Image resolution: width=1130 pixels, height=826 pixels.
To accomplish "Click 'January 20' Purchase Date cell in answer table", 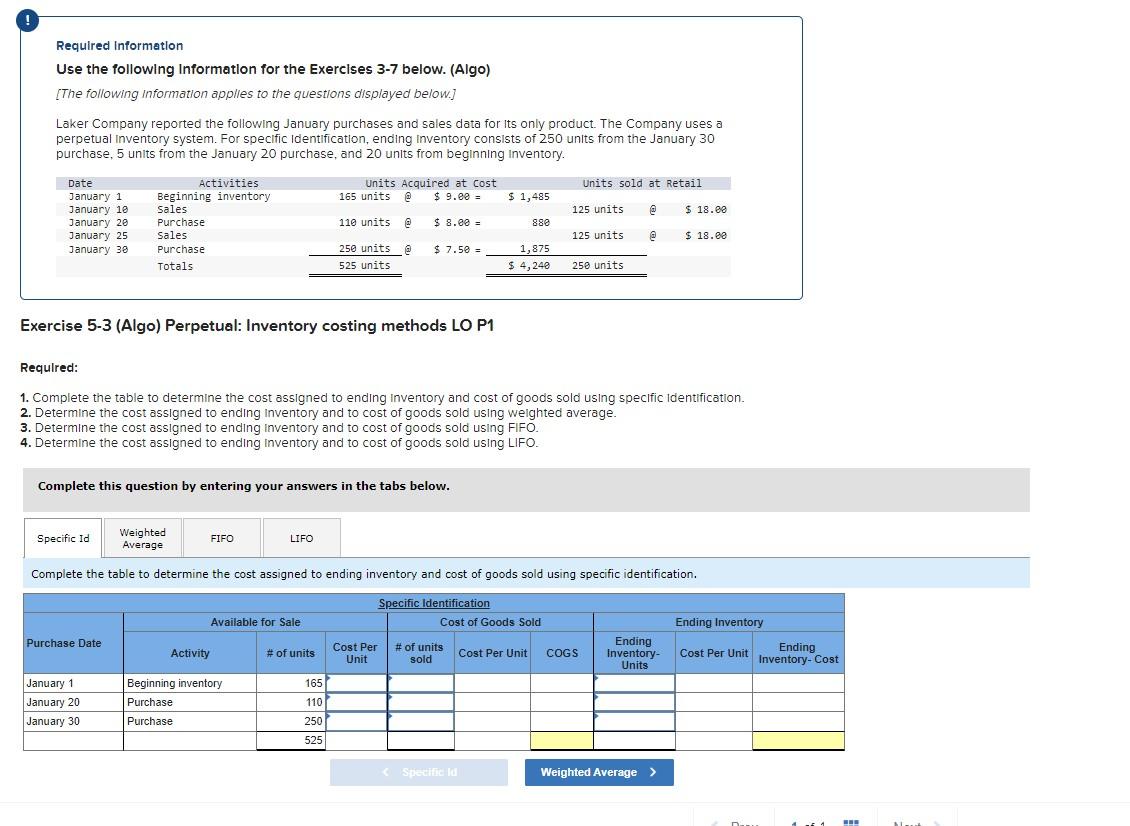I will click(74, 702).
